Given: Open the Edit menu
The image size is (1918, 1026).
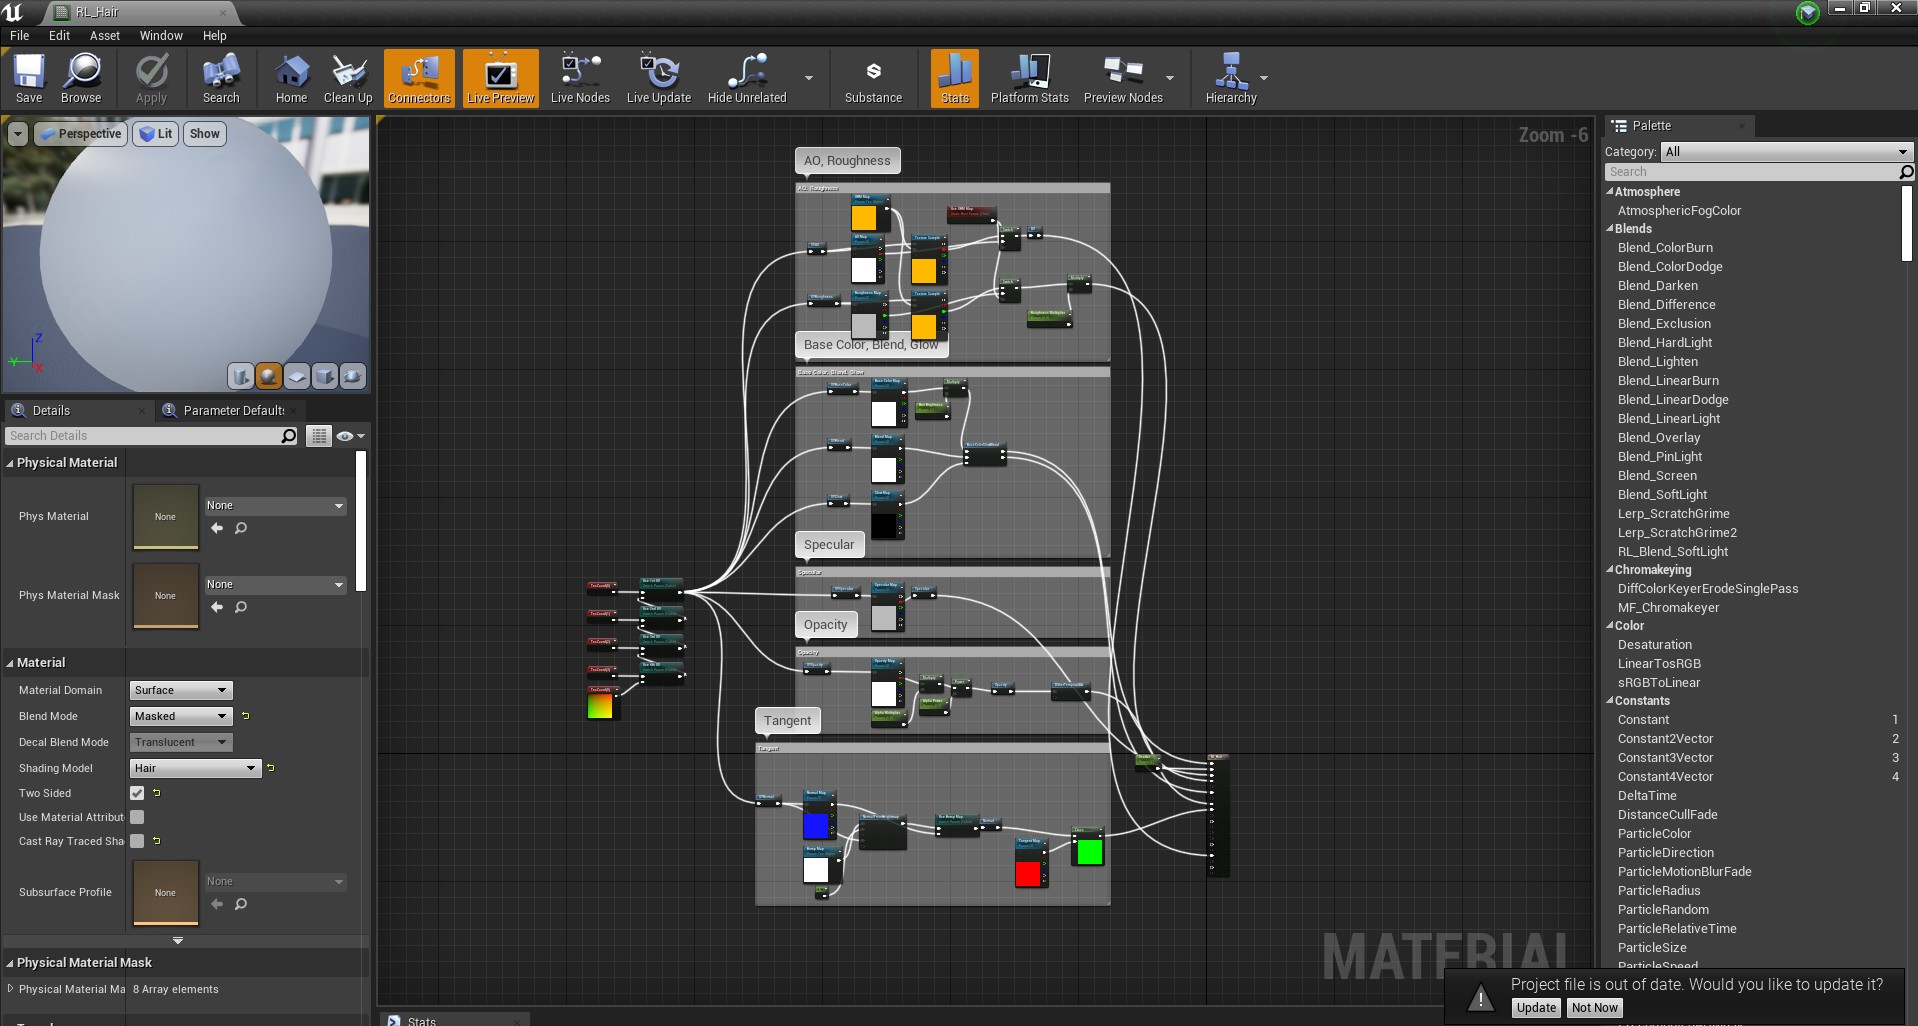Looking at the screenshot, I should [60, 35].
